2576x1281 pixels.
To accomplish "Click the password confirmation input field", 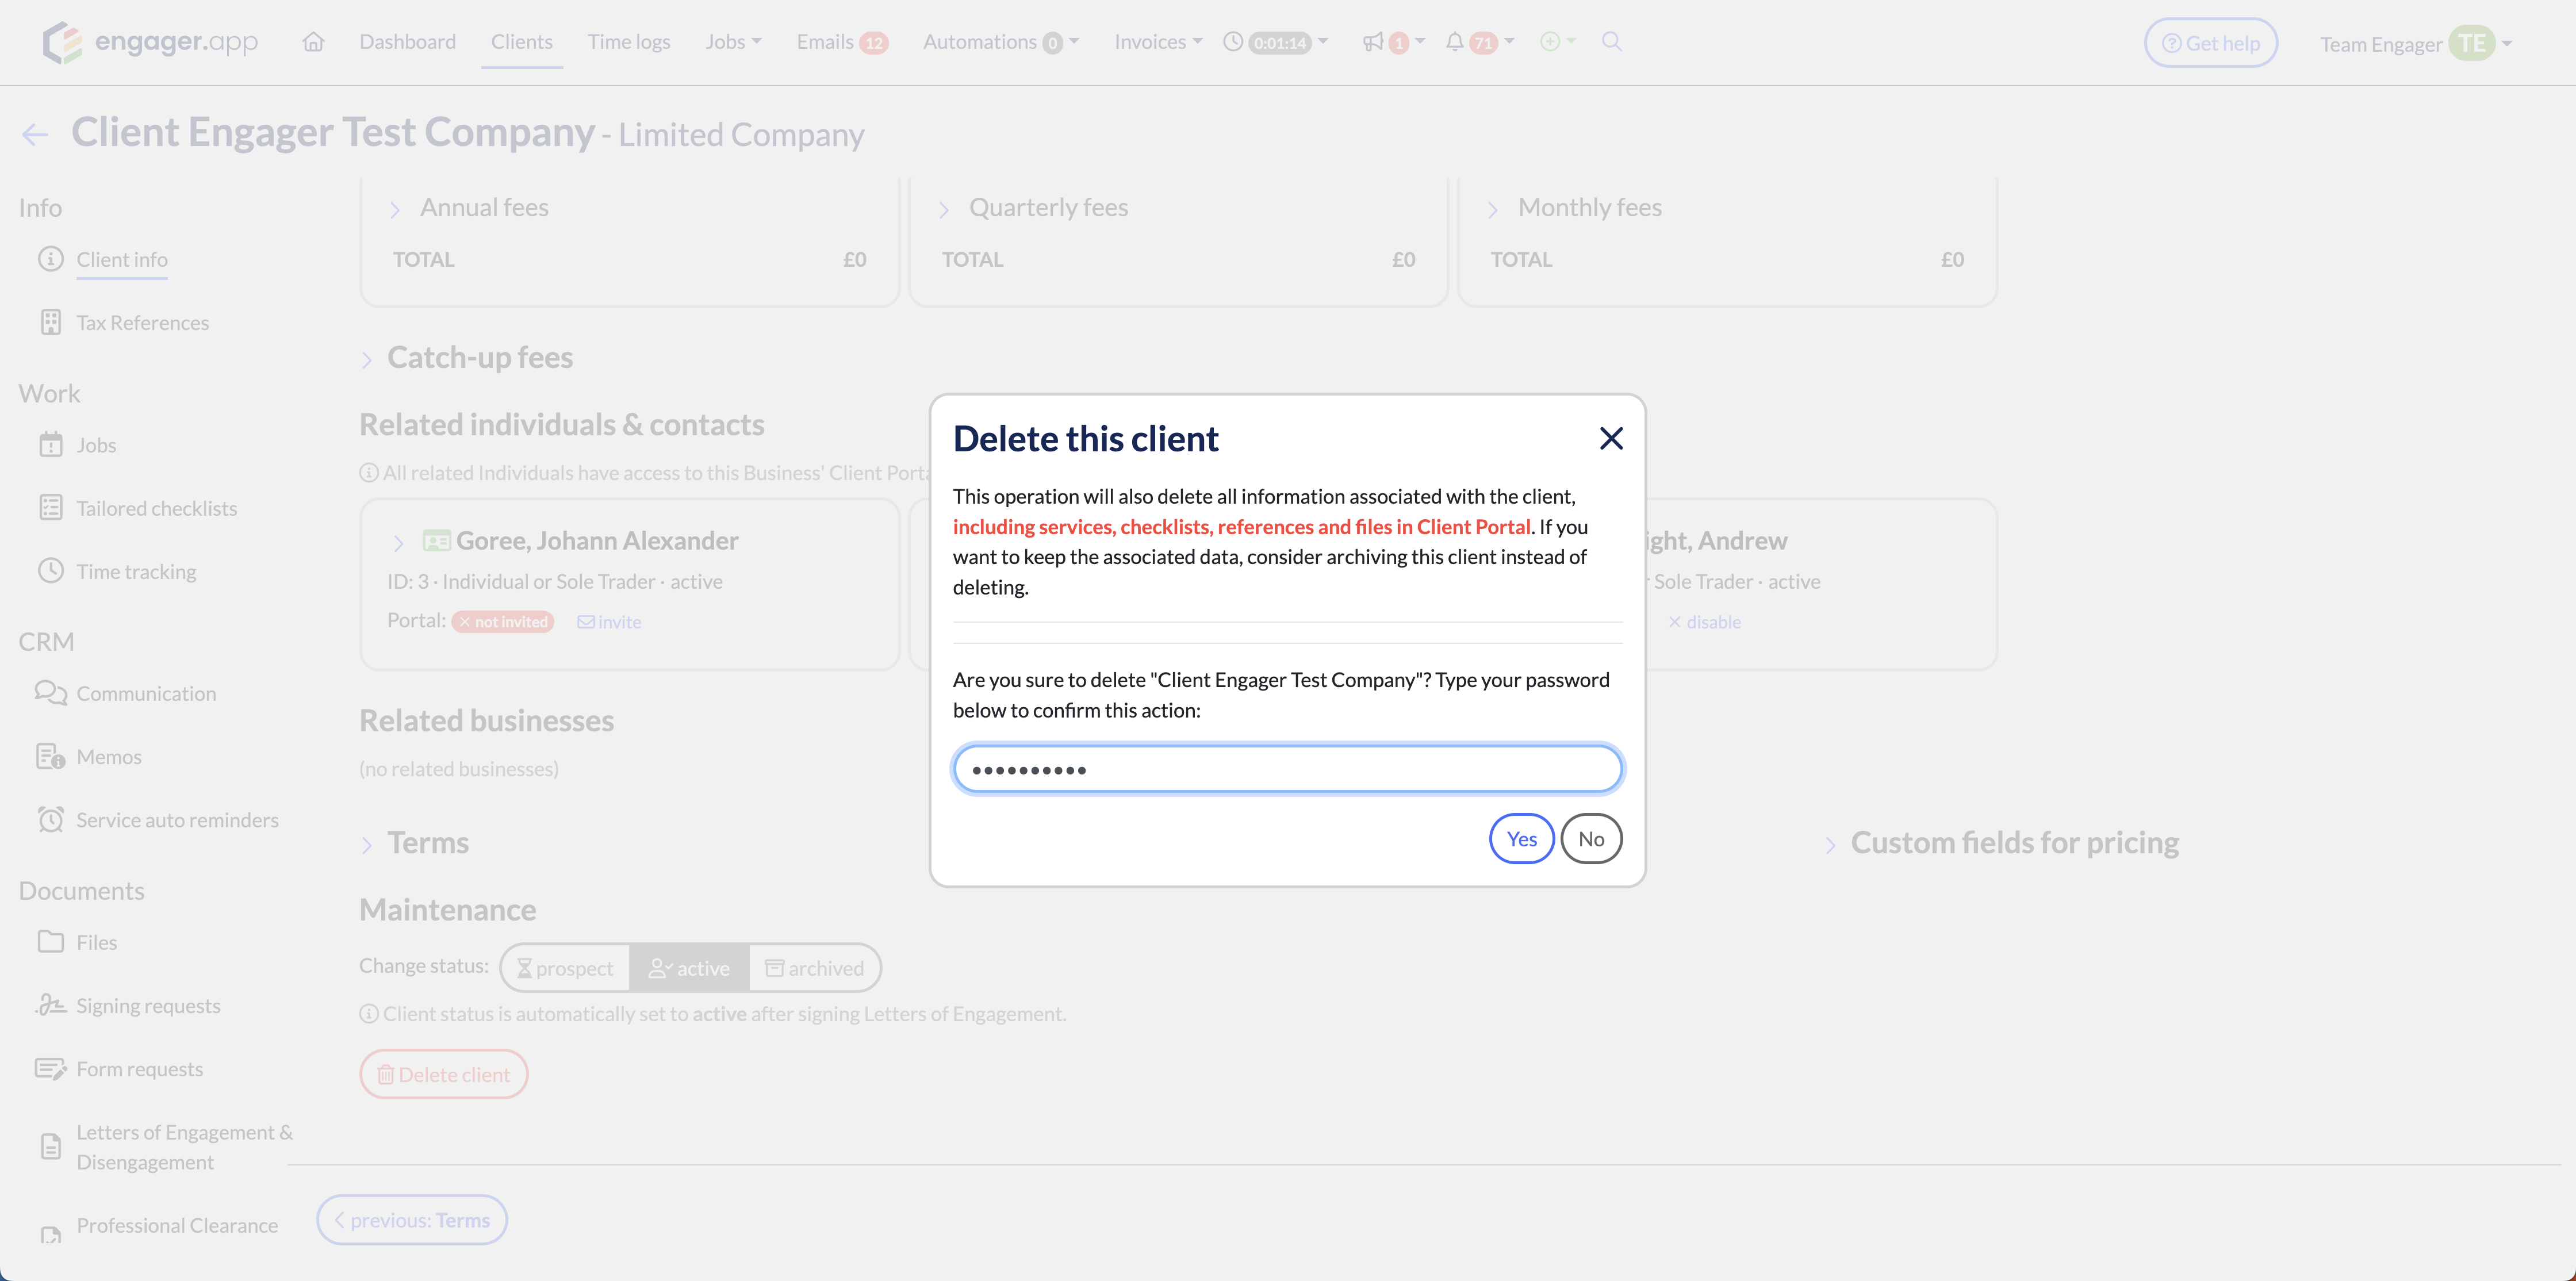I will point(1287,769).
